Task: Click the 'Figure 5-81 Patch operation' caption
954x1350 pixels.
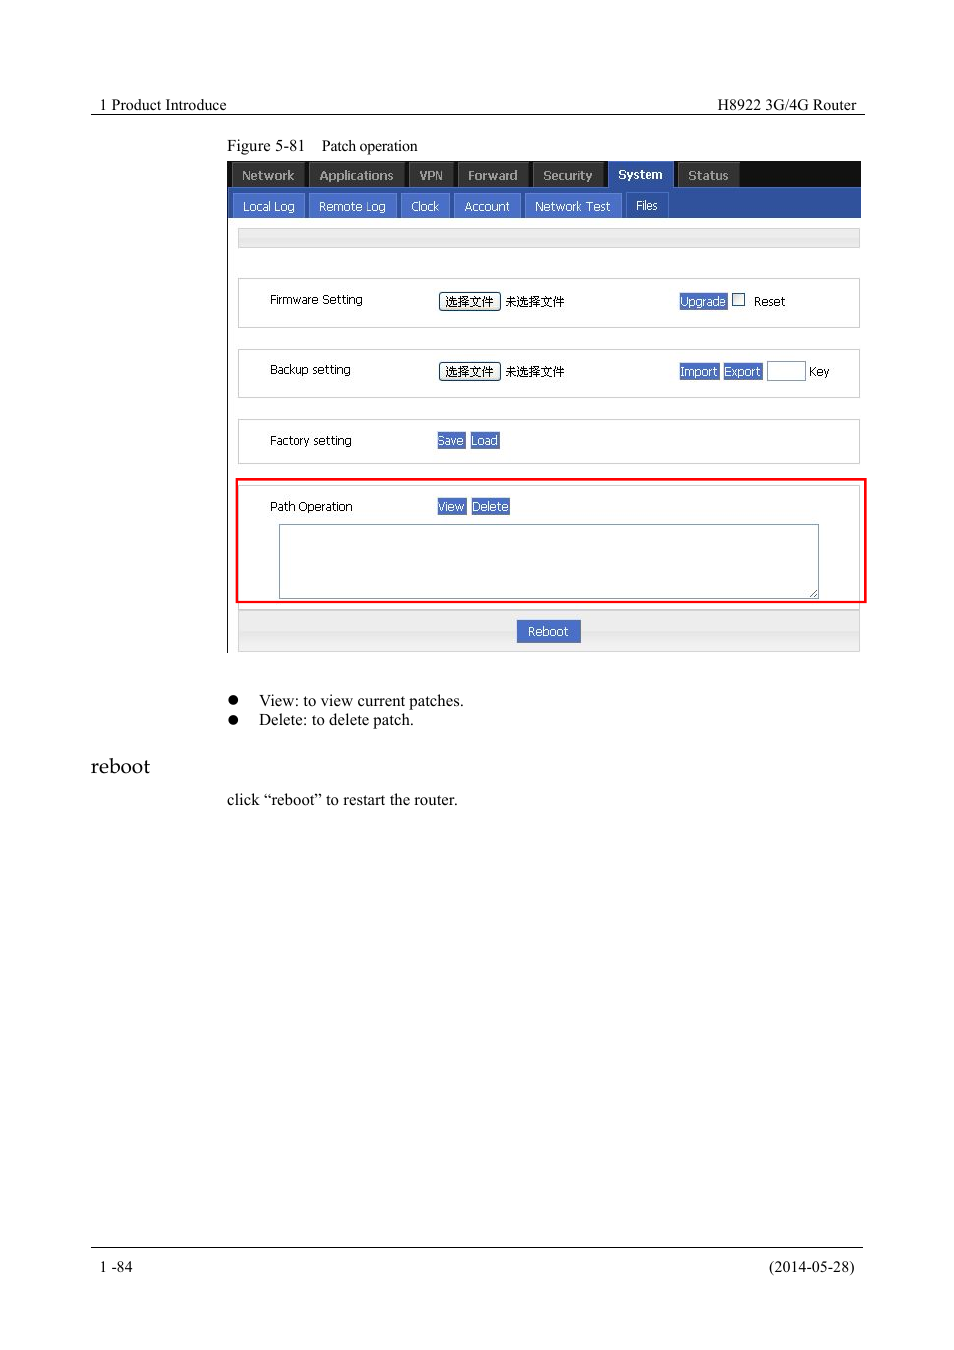Action: coord(322,146)
